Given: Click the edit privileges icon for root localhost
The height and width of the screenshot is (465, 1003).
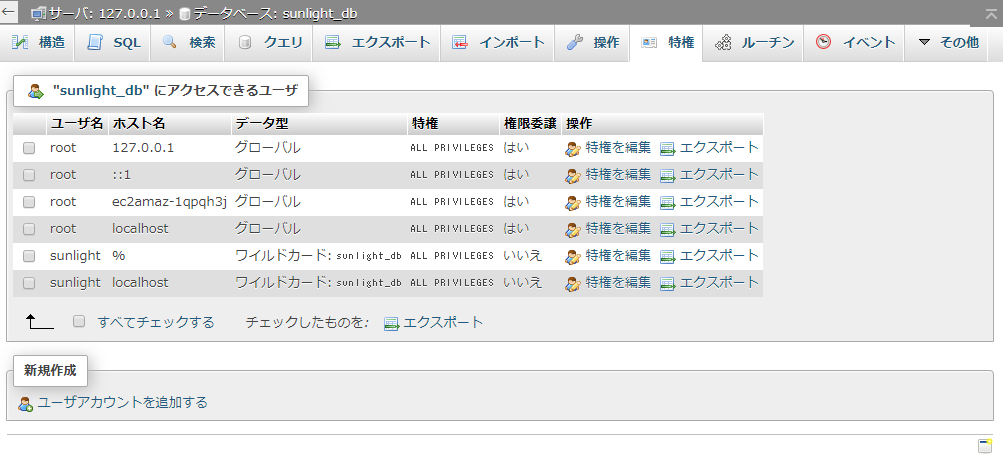Looking at the screenshot, I should 573,229.
